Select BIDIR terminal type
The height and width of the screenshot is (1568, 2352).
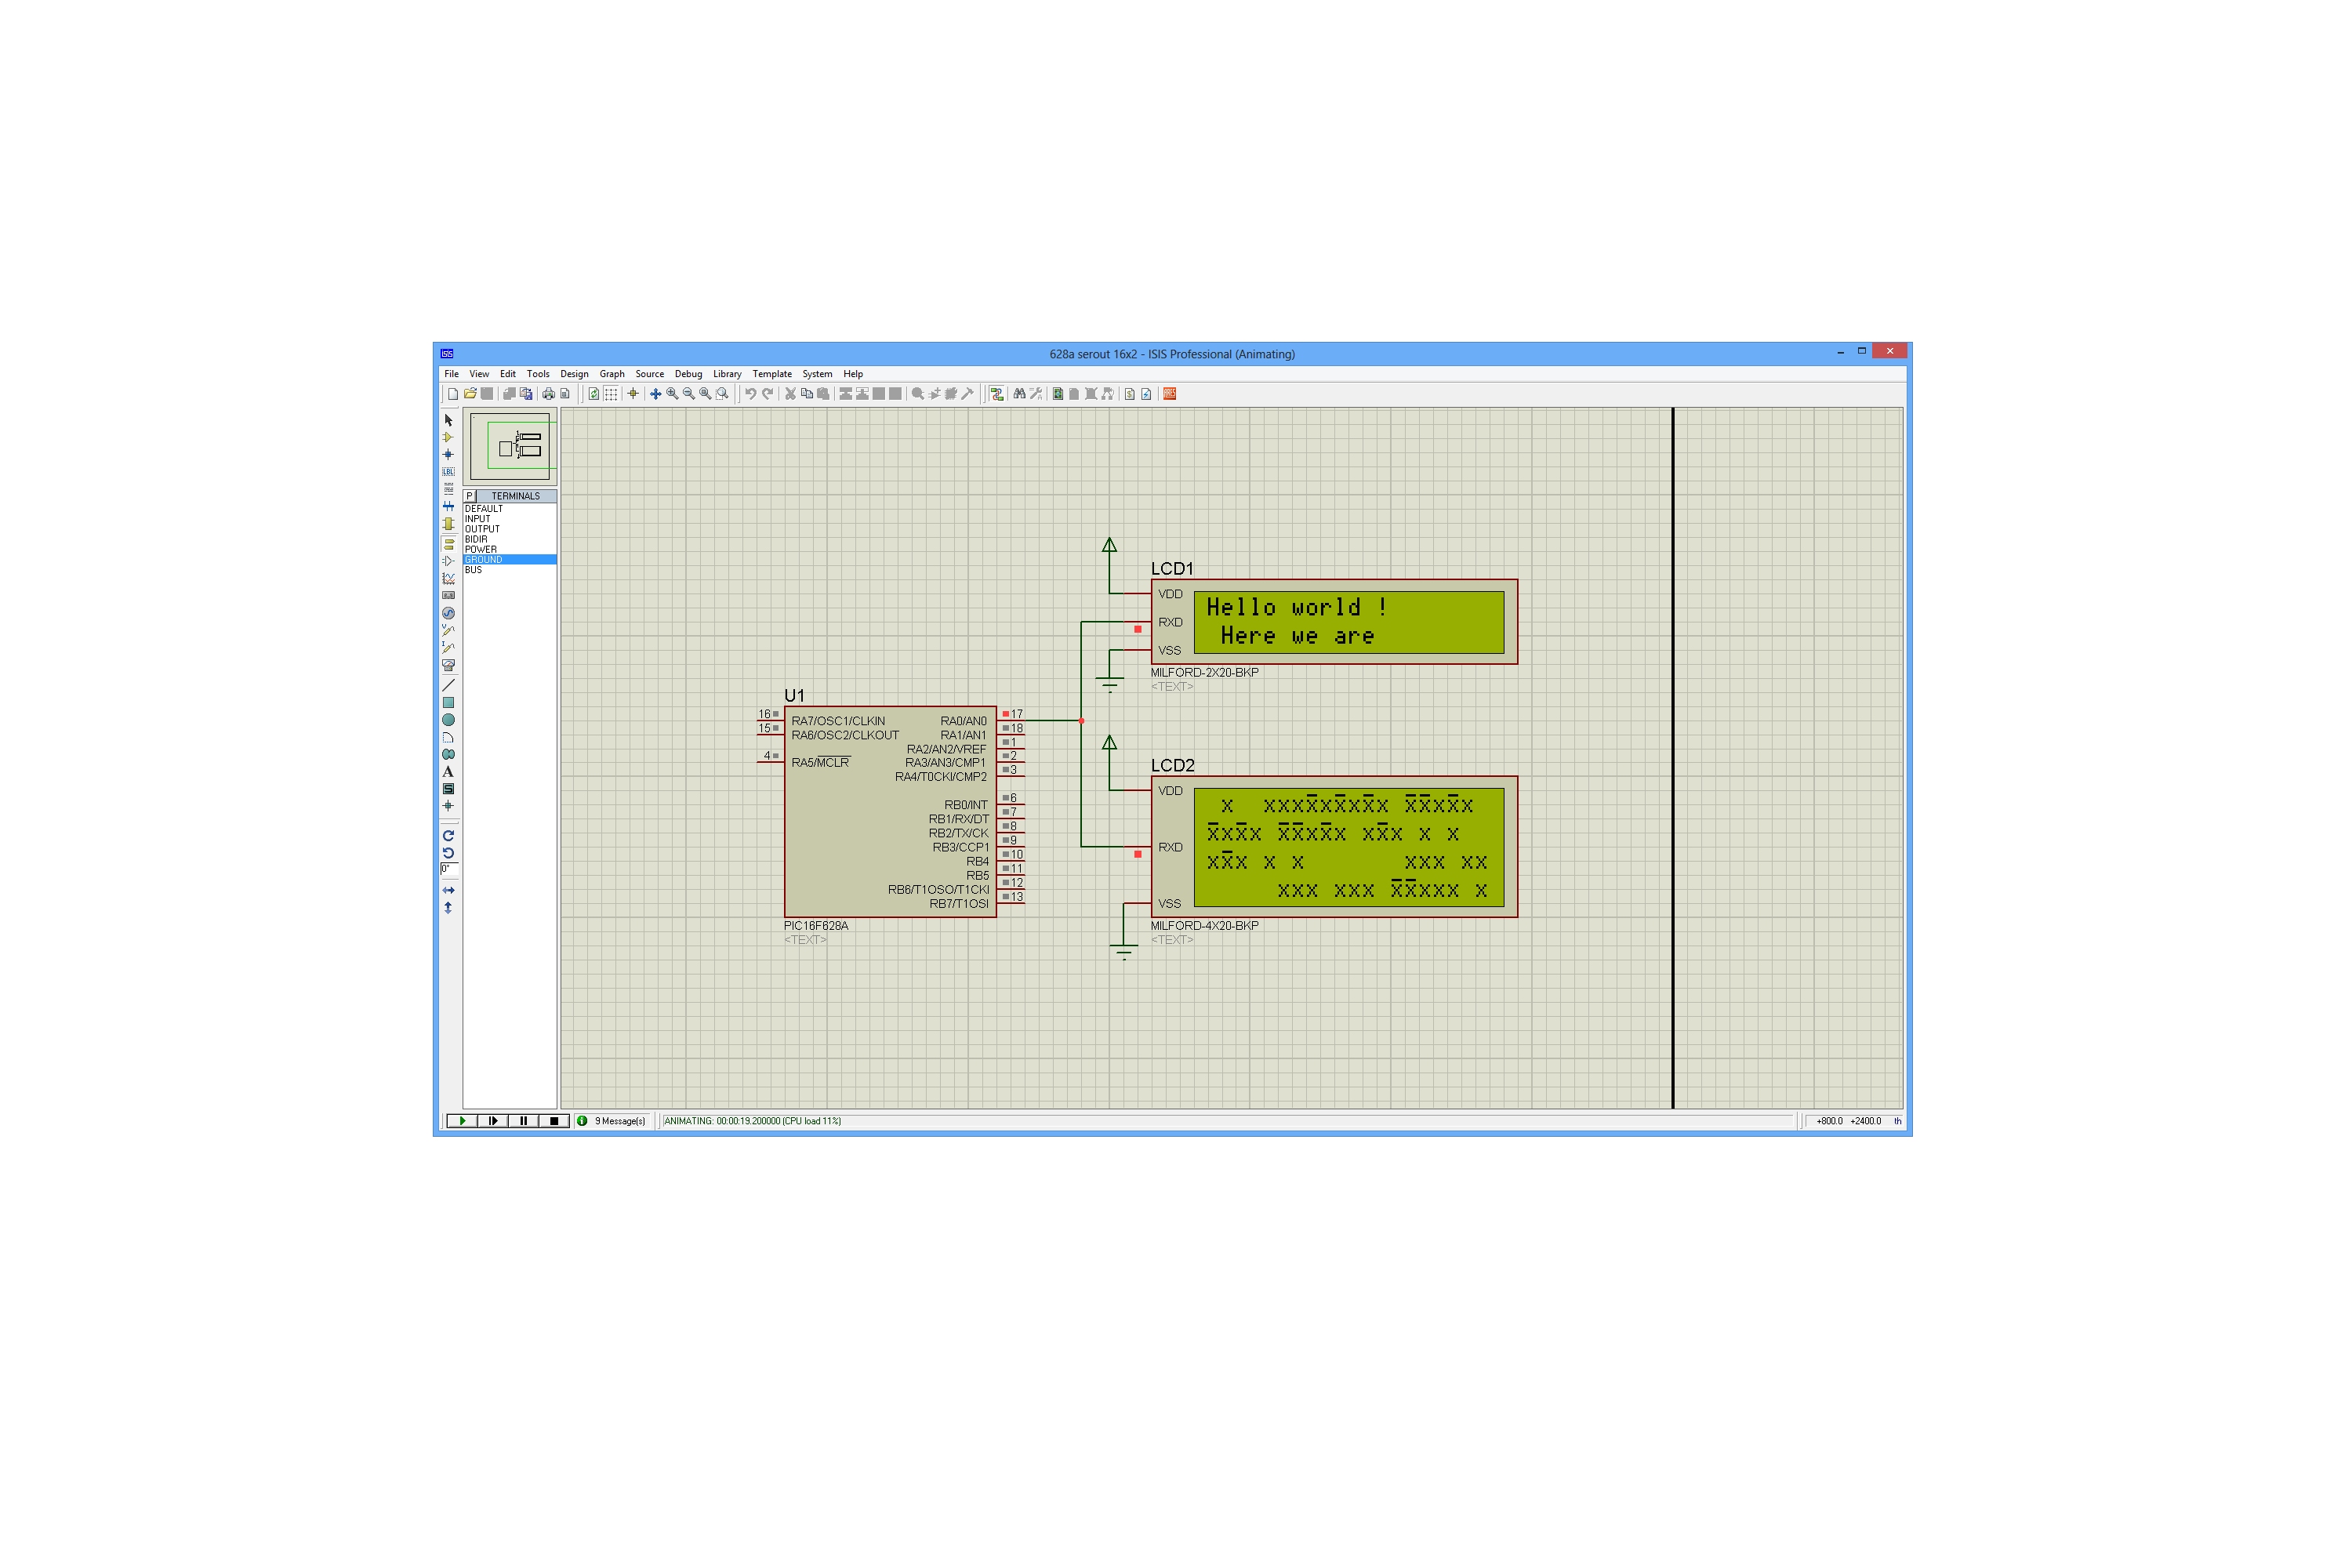click(x=476, y=539)
